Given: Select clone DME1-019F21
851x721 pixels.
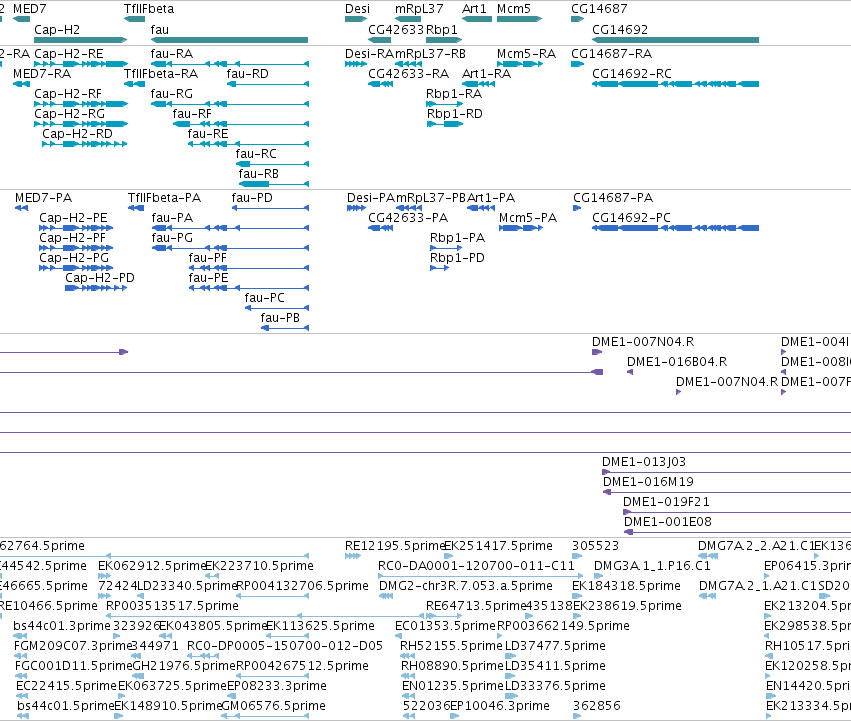Looking at the screenshot, I should 666,502.
